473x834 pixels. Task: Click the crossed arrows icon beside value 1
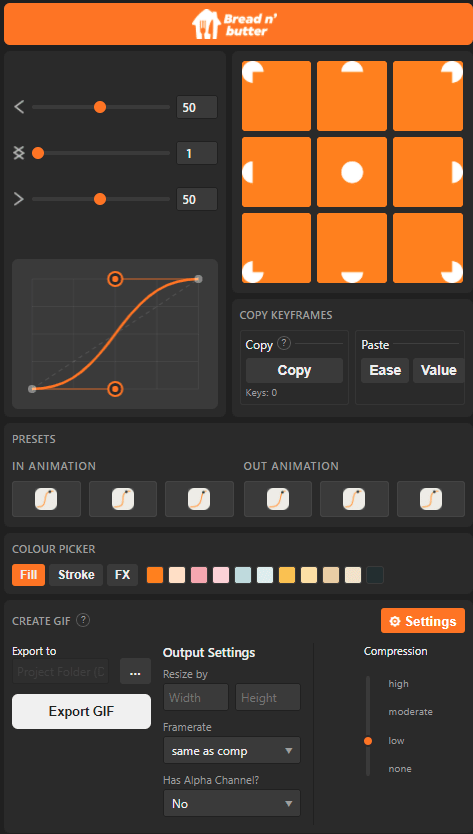point(19,153)
